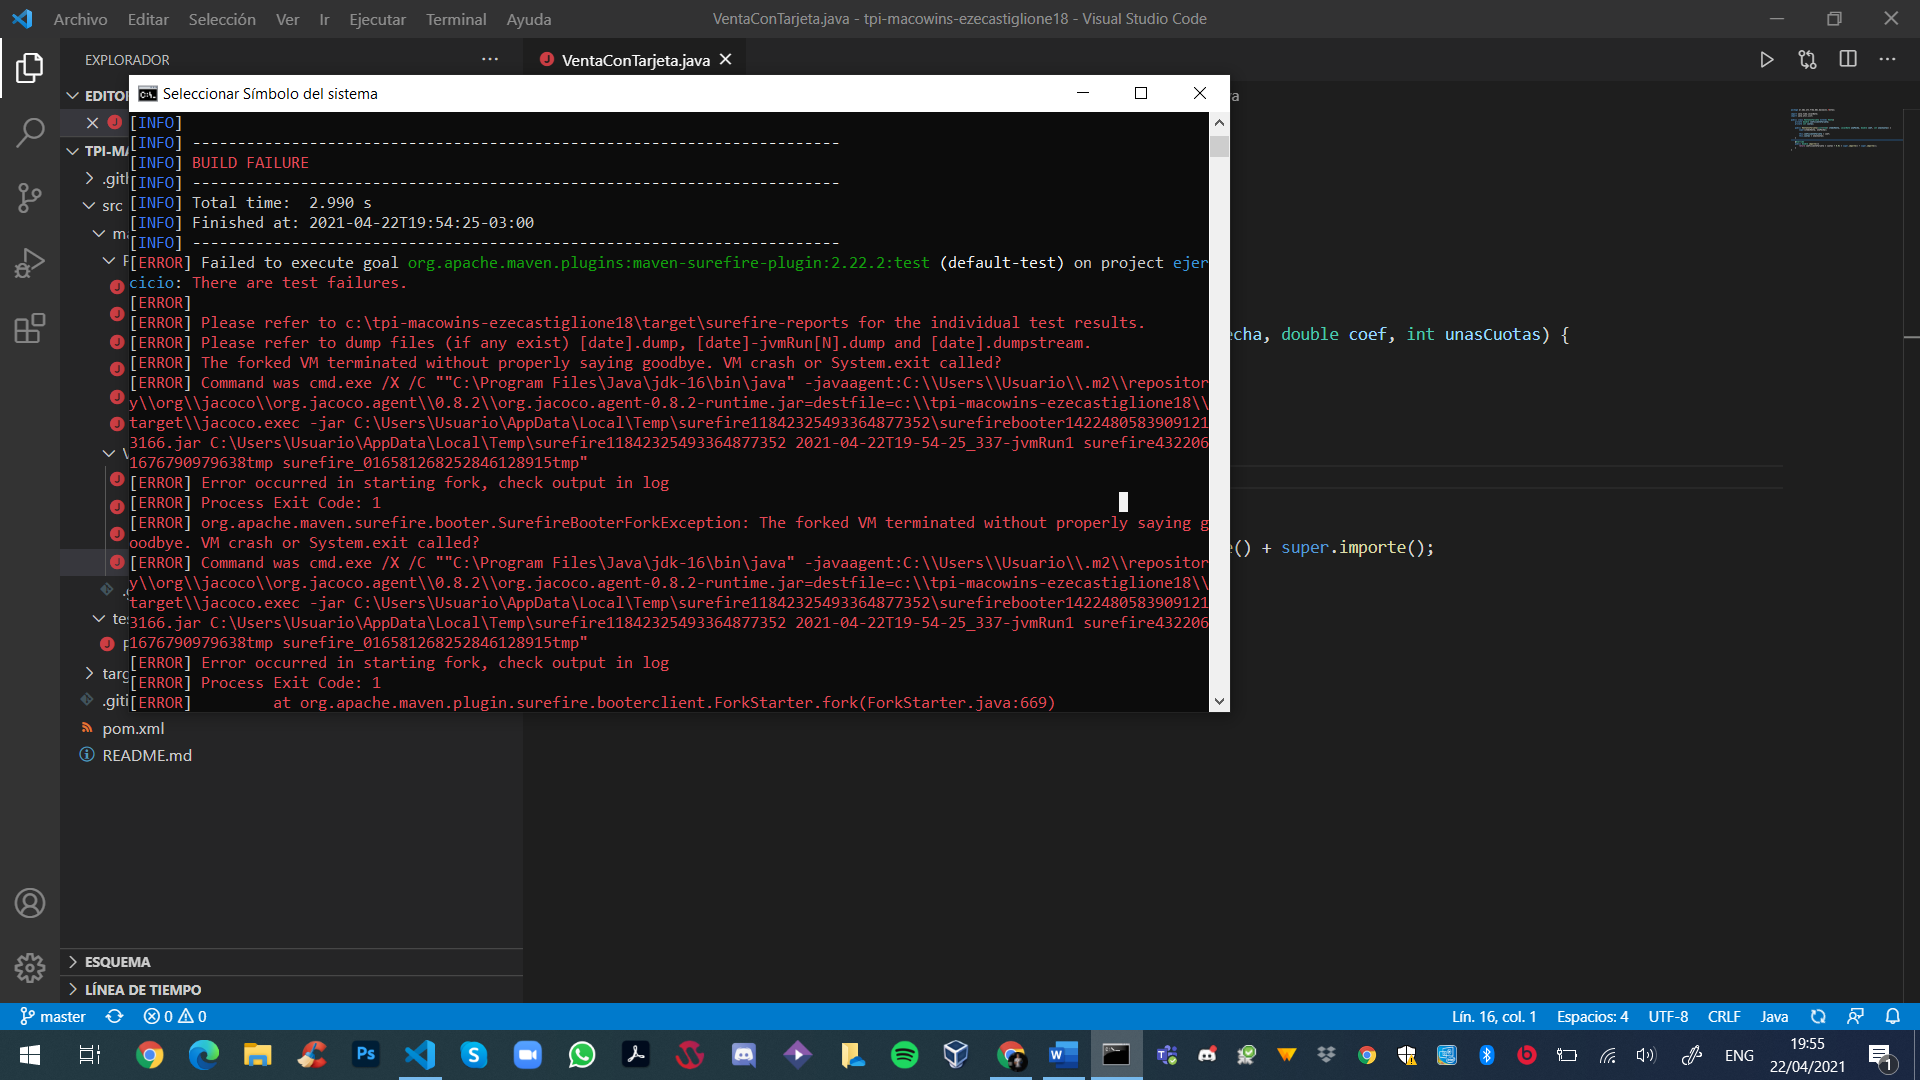
Task: Open Discord from taskbar
Action: click(743, 1055)
